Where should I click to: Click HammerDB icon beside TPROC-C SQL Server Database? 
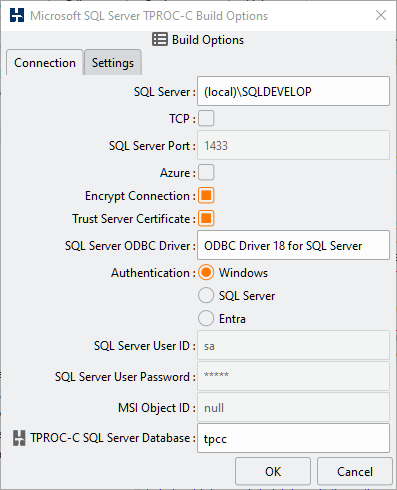(x=19, y=438)
